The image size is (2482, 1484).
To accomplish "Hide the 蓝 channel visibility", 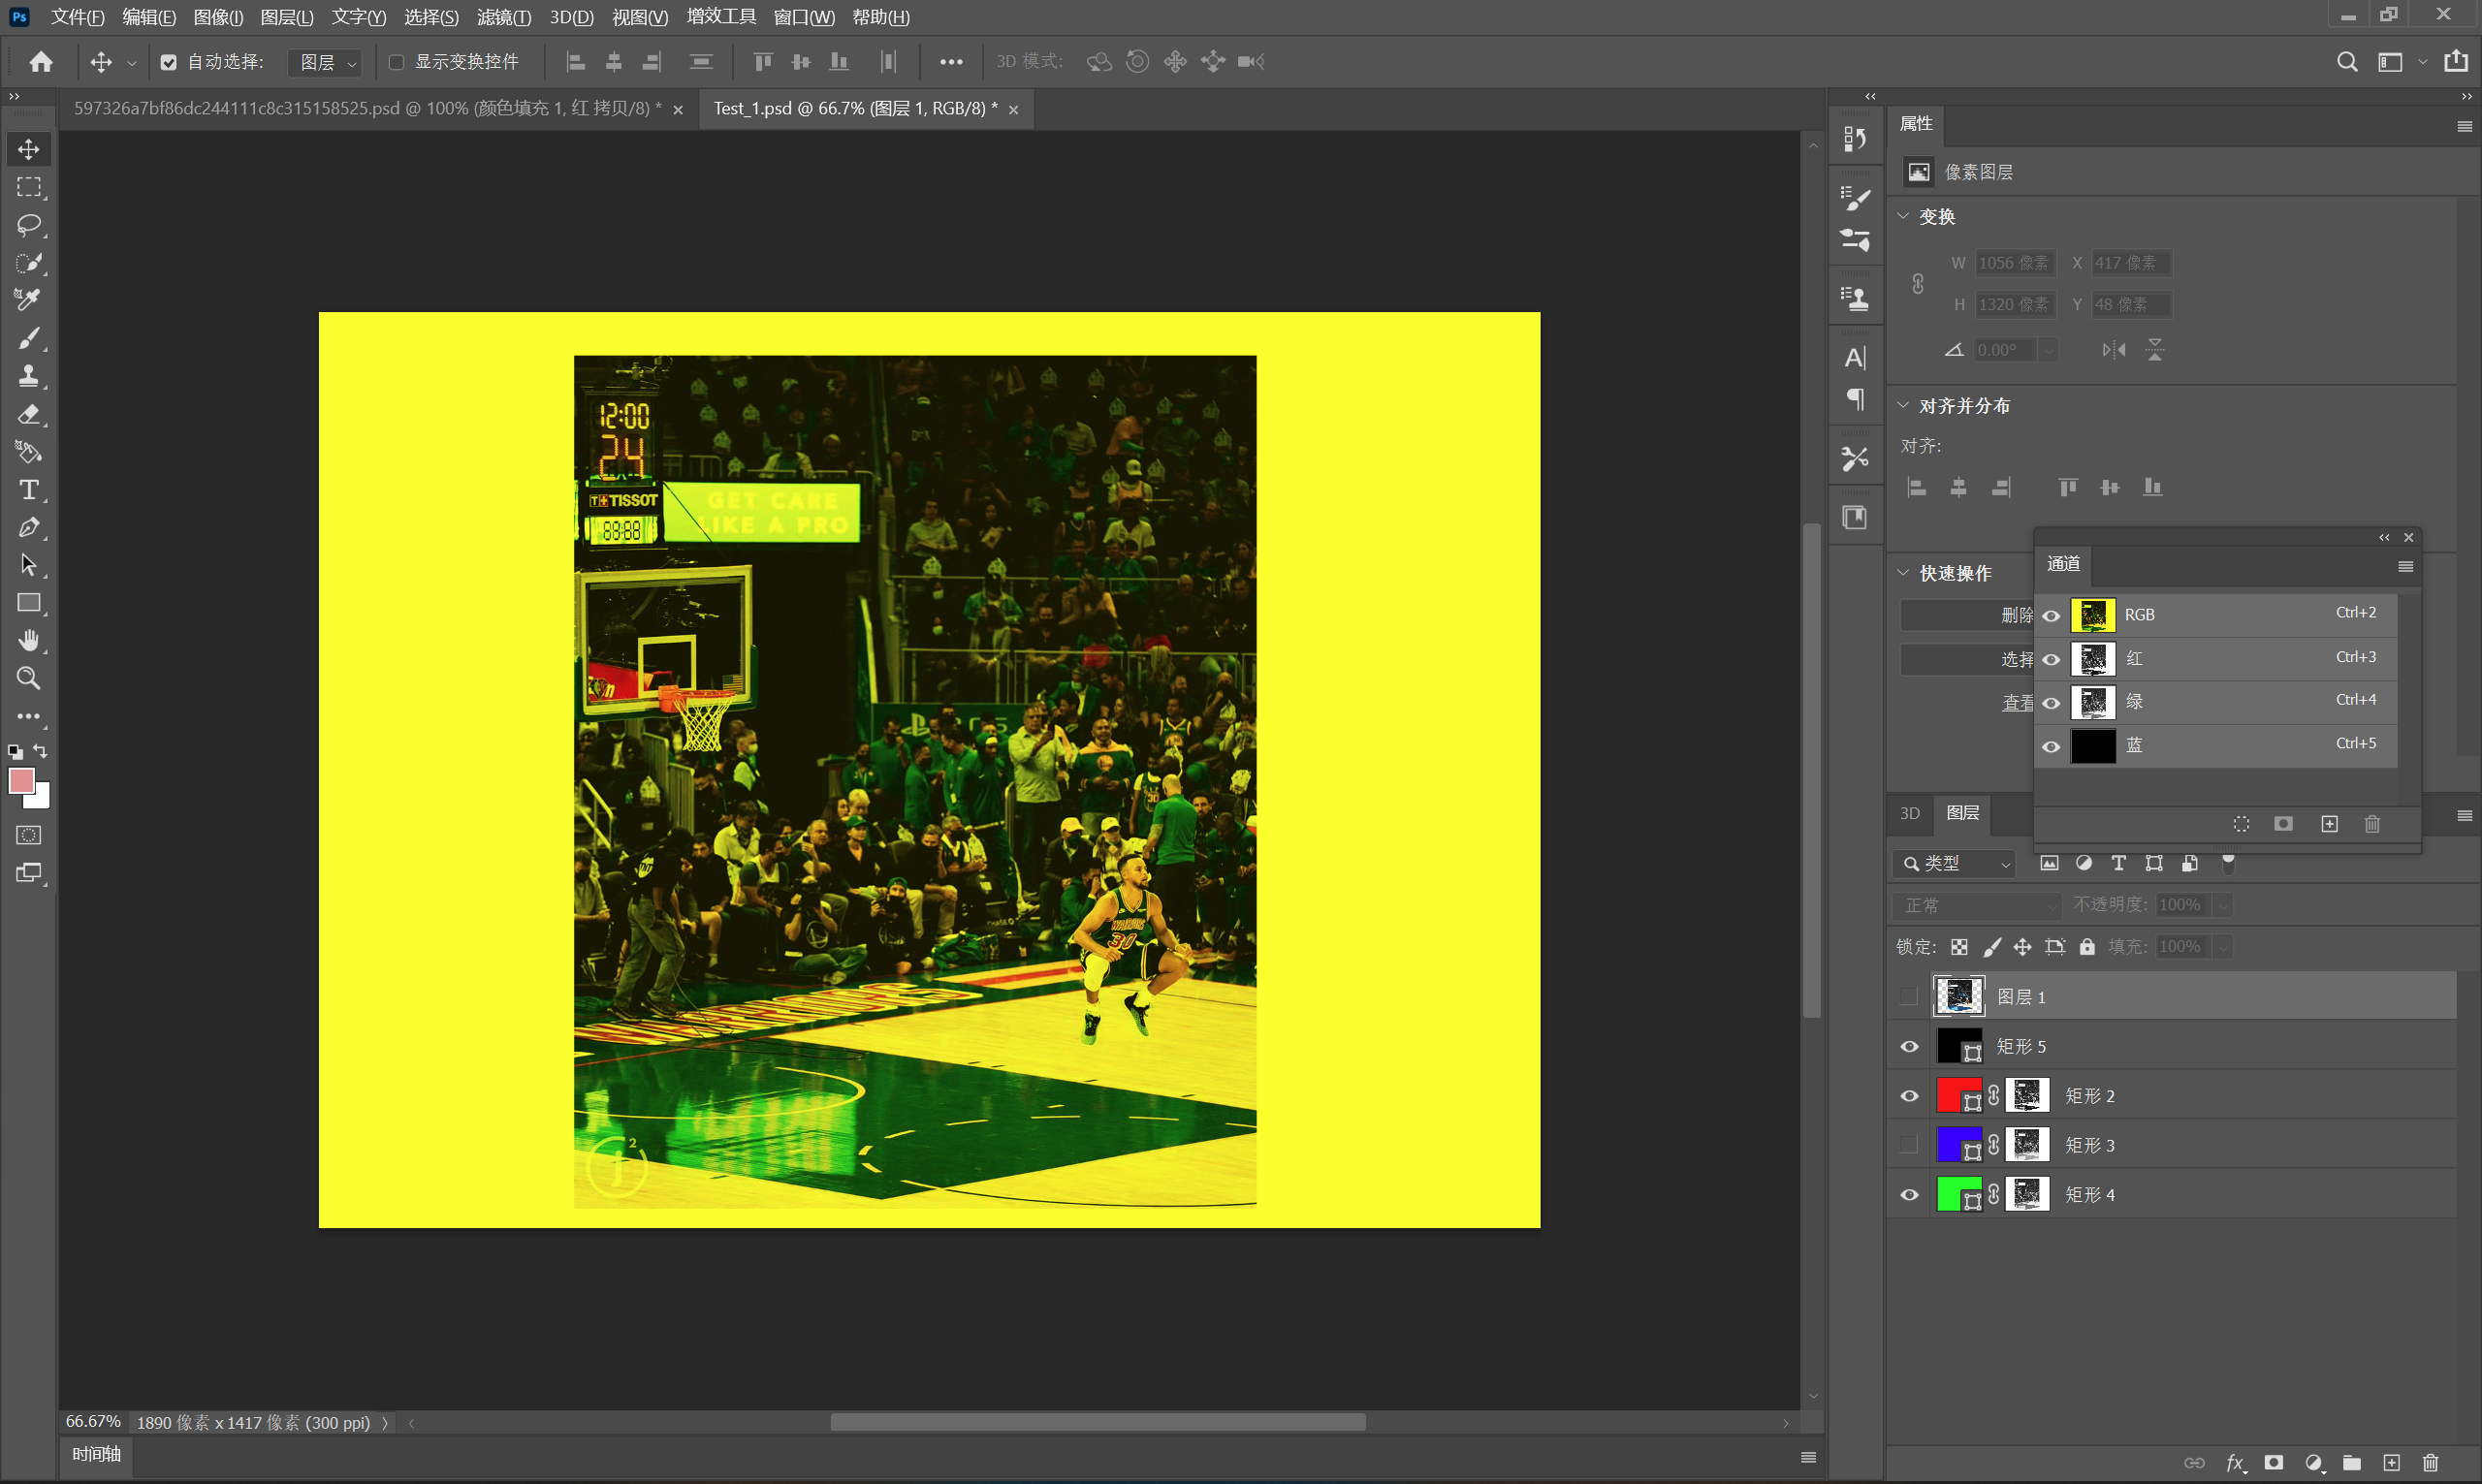I will coord(2051,746).
